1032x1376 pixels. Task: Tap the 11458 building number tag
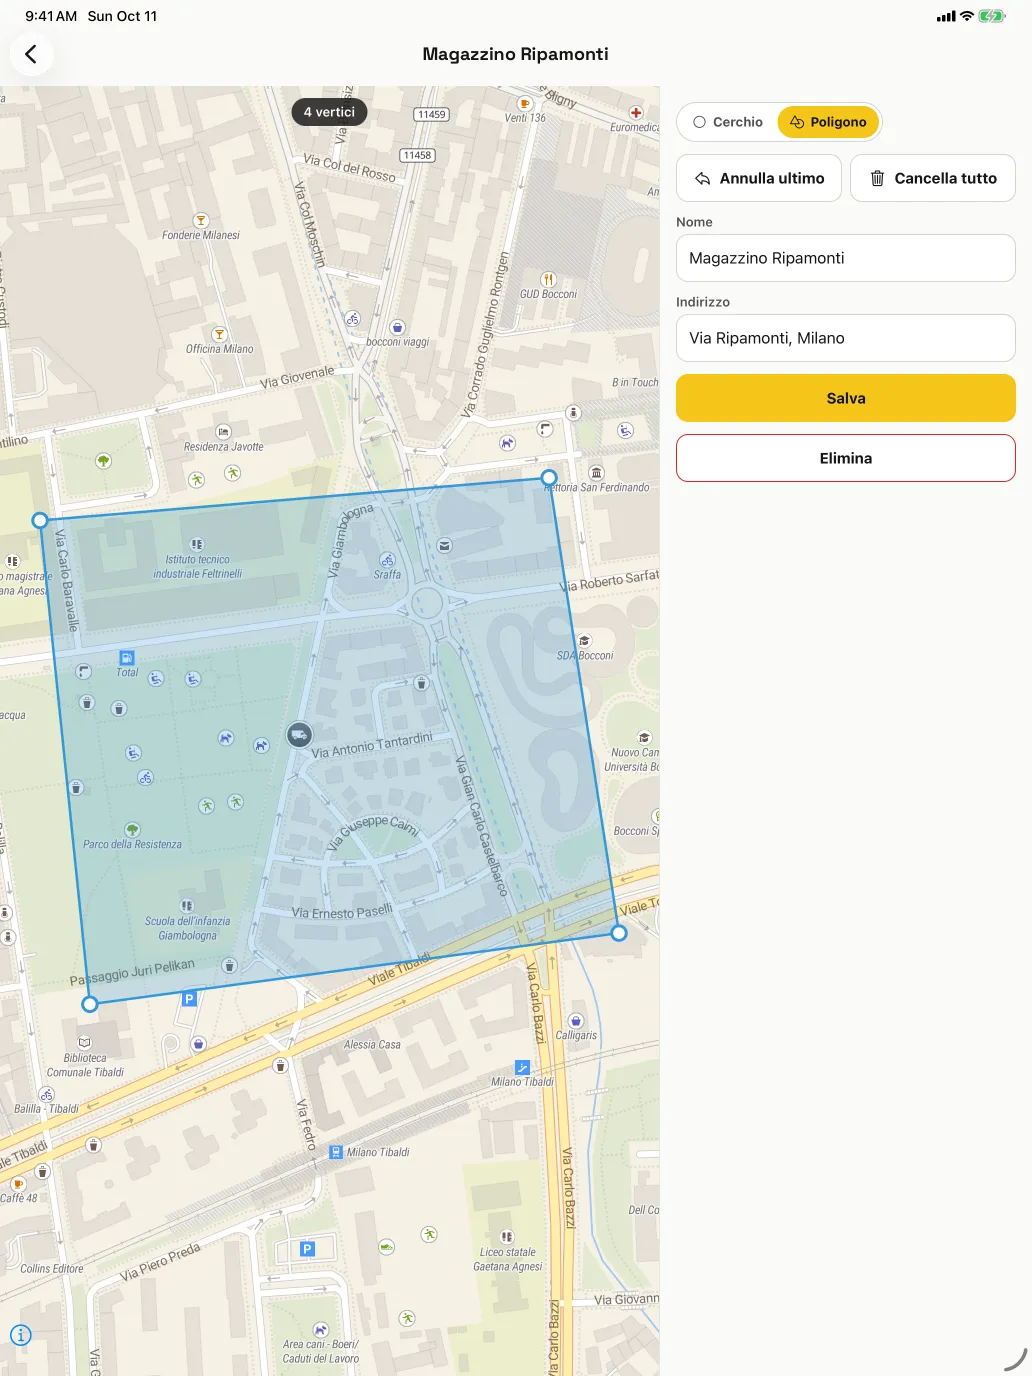417,155
